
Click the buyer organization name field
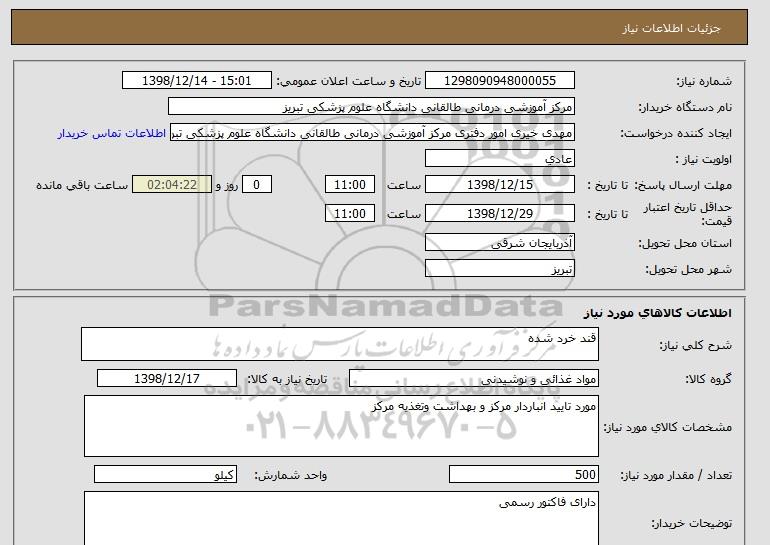tap(371, 107)
